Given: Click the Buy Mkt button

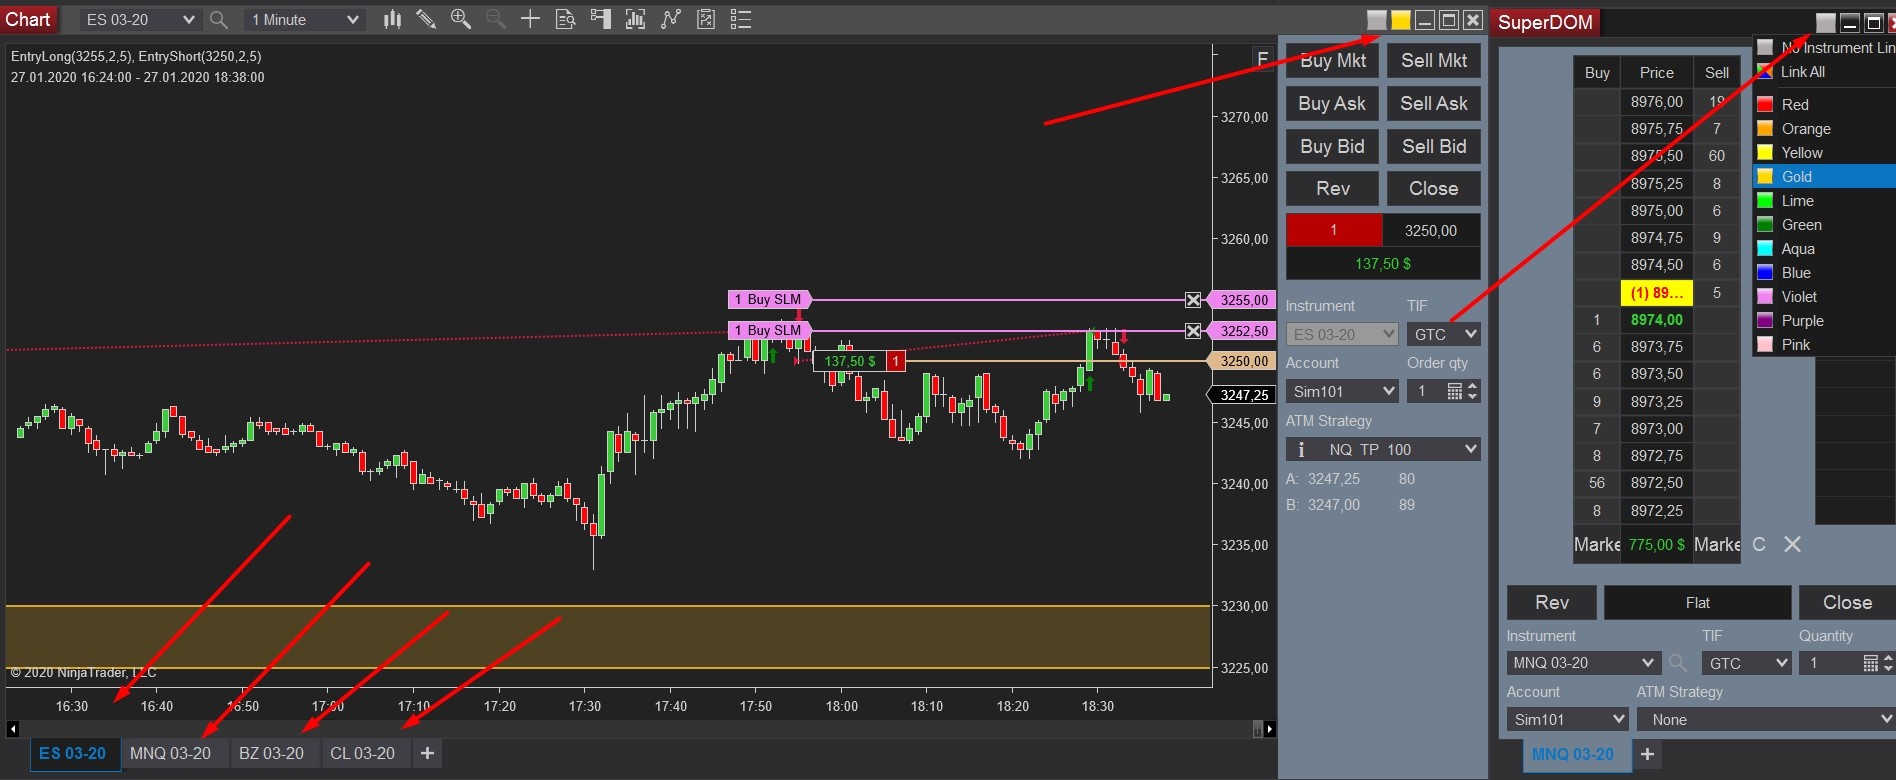Looking at the screenshot, I should 1333,60.
